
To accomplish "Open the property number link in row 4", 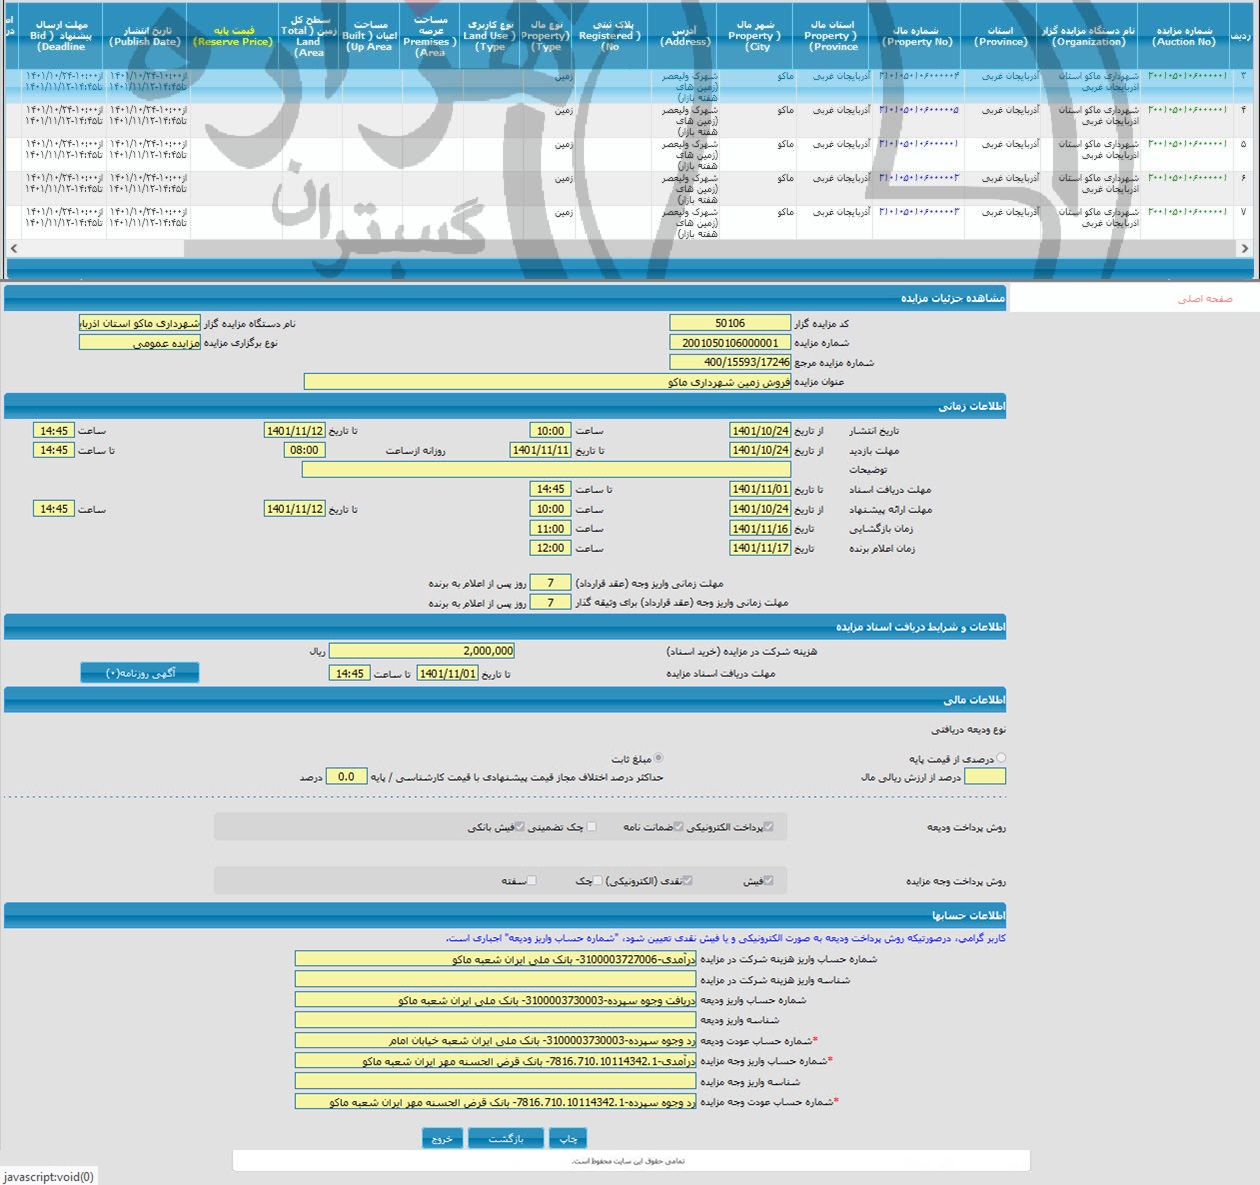I will coord(918,110).
